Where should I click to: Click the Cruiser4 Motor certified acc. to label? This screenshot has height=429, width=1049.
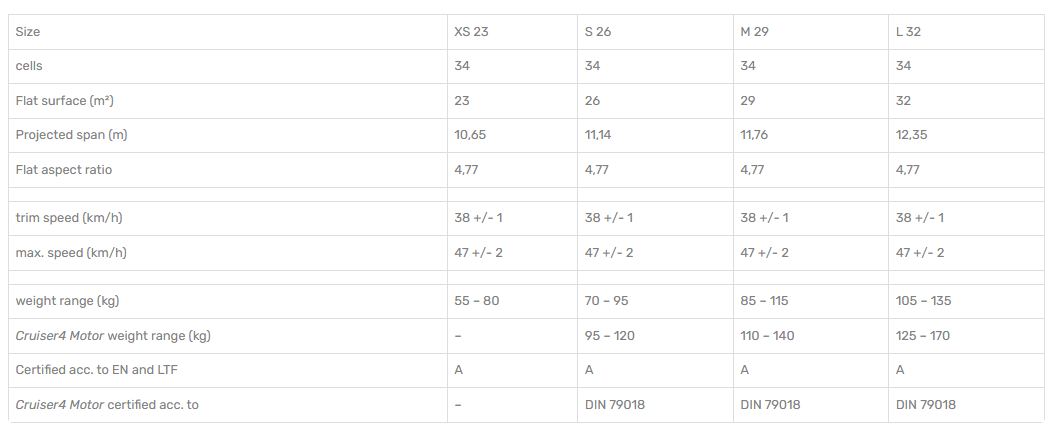[x=107, y=405]
